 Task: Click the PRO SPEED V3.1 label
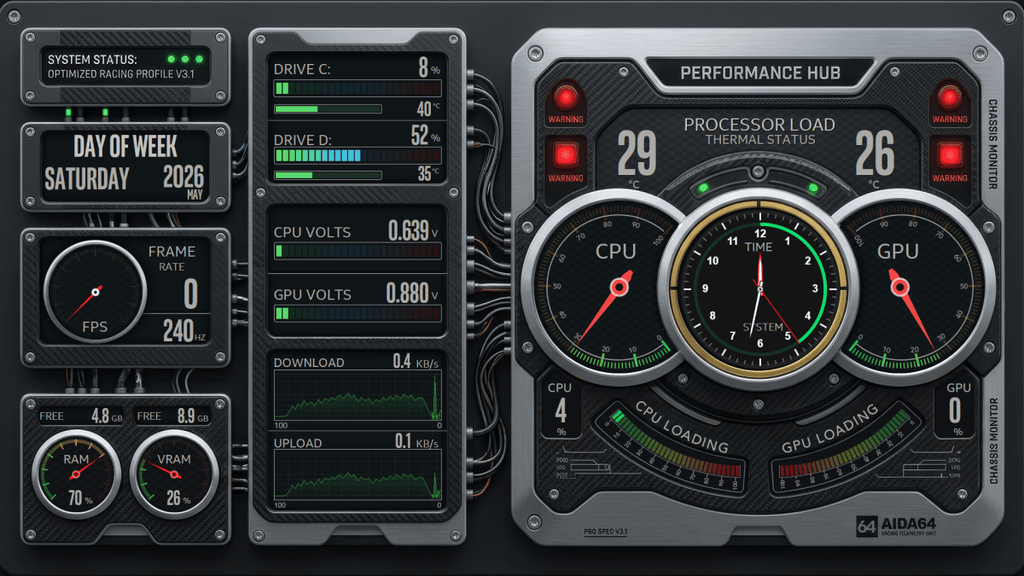click(x=605, y=532)
